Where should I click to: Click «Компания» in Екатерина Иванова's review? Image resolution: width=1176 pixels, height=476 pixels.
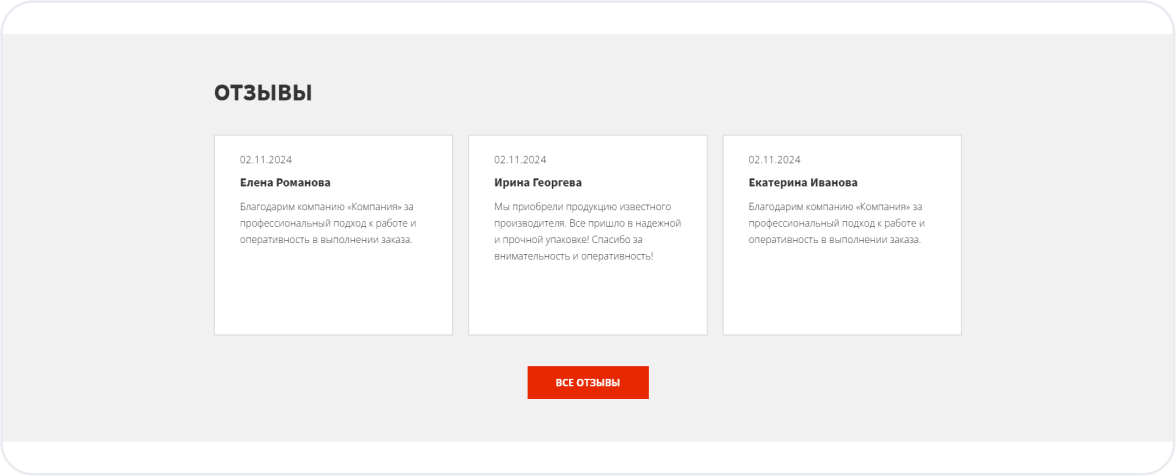pyautogui.click(x=880, y=207)
